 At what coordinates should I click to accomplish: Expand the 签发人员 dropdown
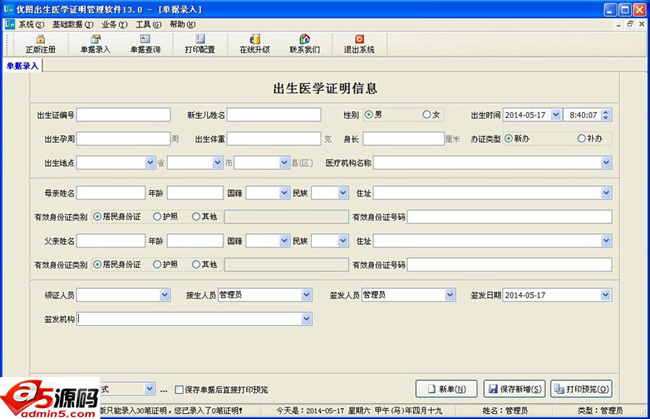pyautogui.click(x=450, y=295)
